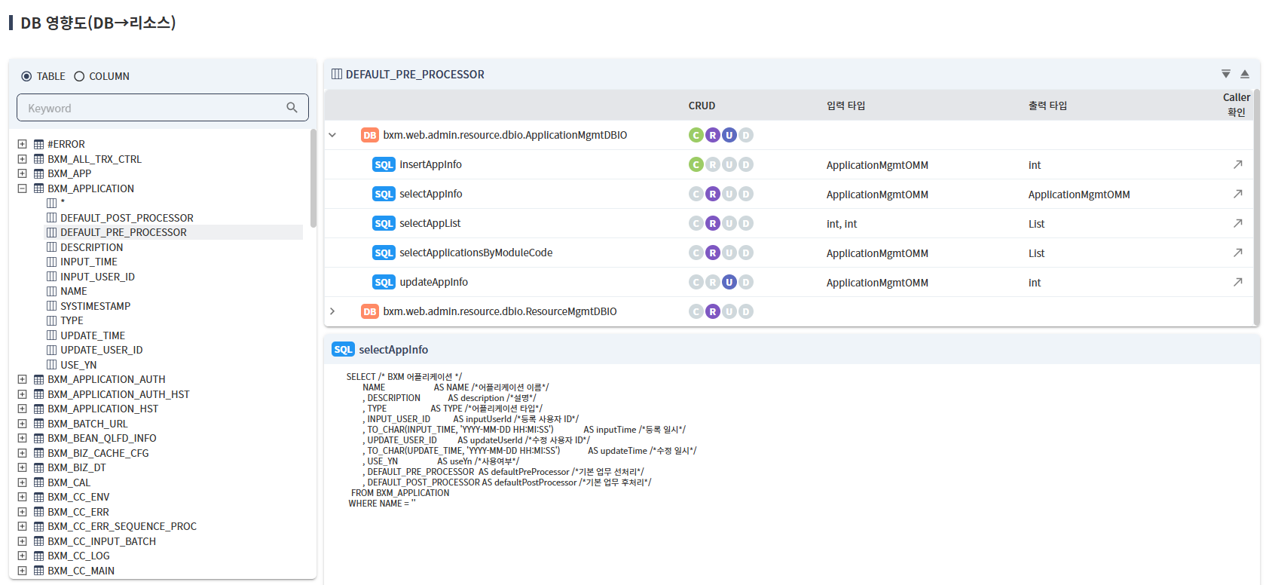Image resolution: width=1266 pixels, height=585 pixels.
Task: Click the caller arrow icon for selectAppList
Action: [1238, 223]
